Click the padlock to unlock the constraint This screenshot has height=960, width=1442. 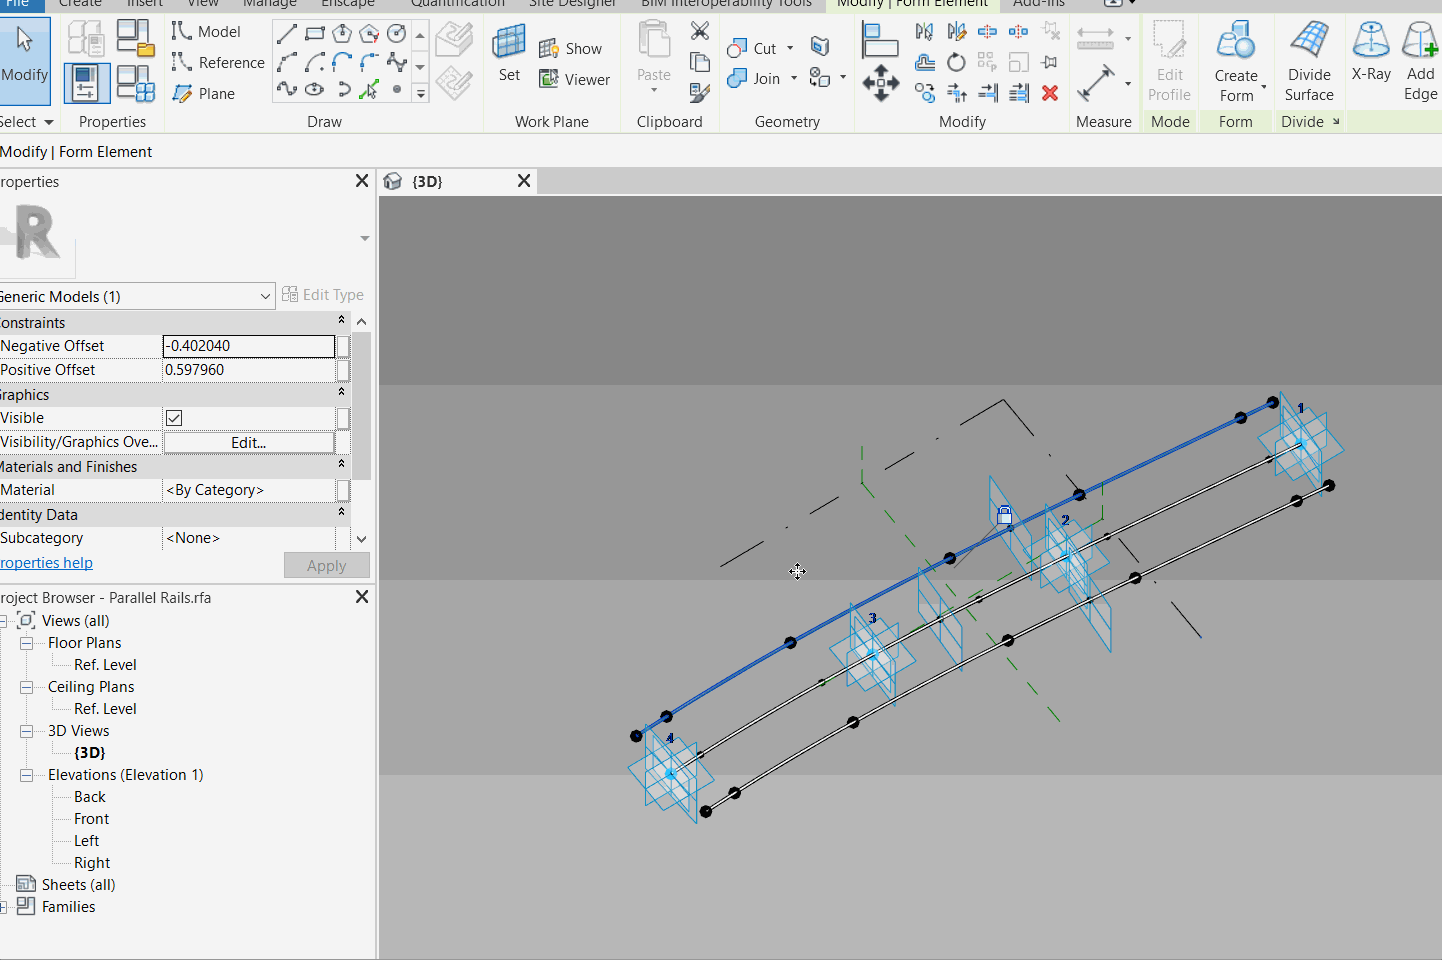coord(1004,513)
